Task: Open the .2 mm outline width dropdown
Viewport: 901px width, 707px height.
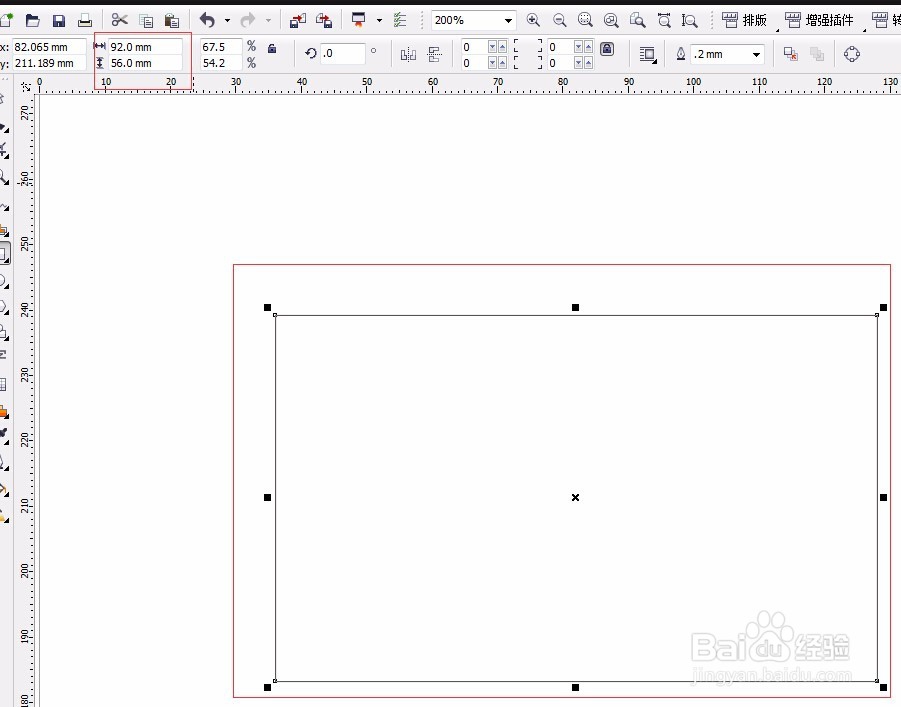Action: pos(756,55)
